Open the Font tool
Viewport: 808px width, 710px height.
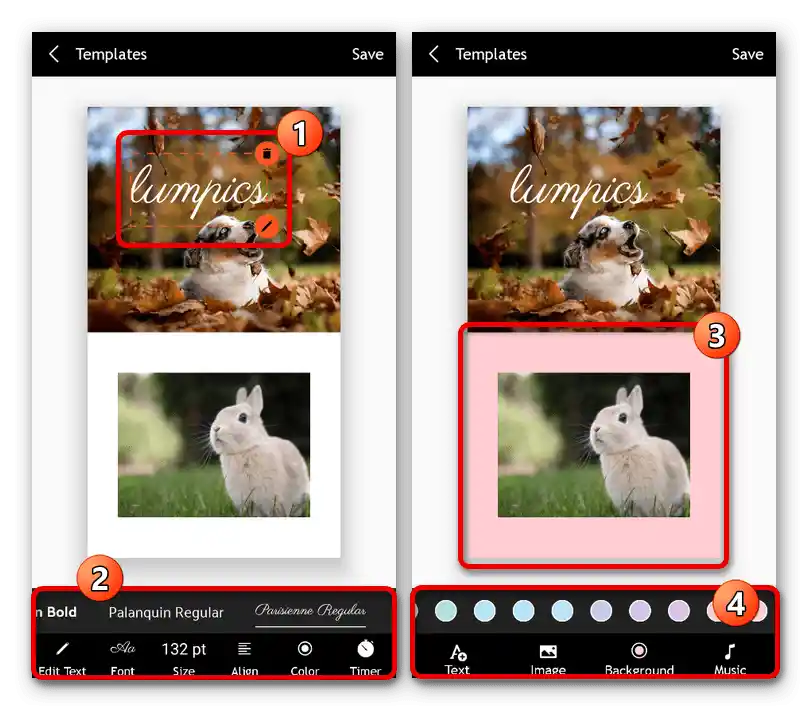(123, 659)
